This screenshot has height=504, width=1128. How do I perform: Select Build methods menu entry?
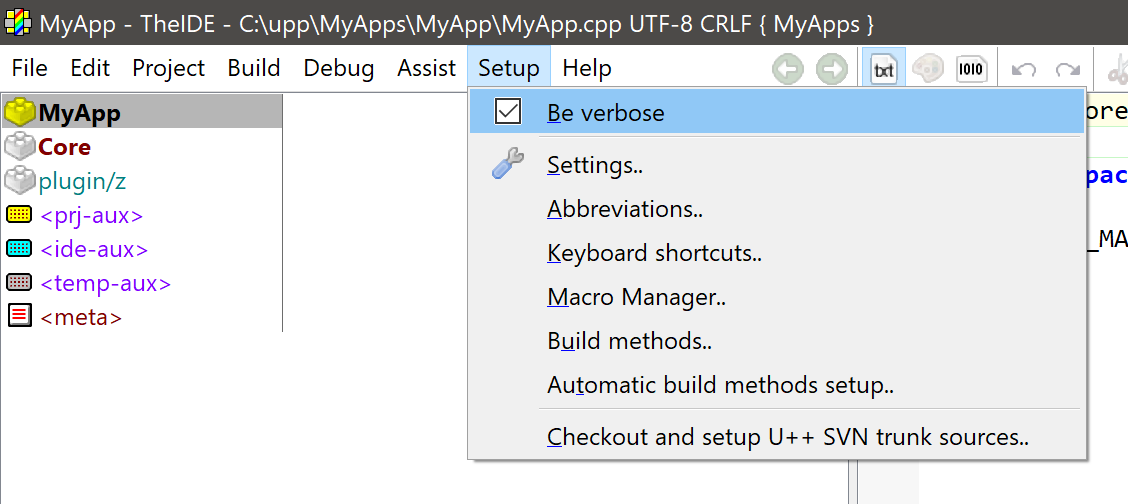pos(629,341)
